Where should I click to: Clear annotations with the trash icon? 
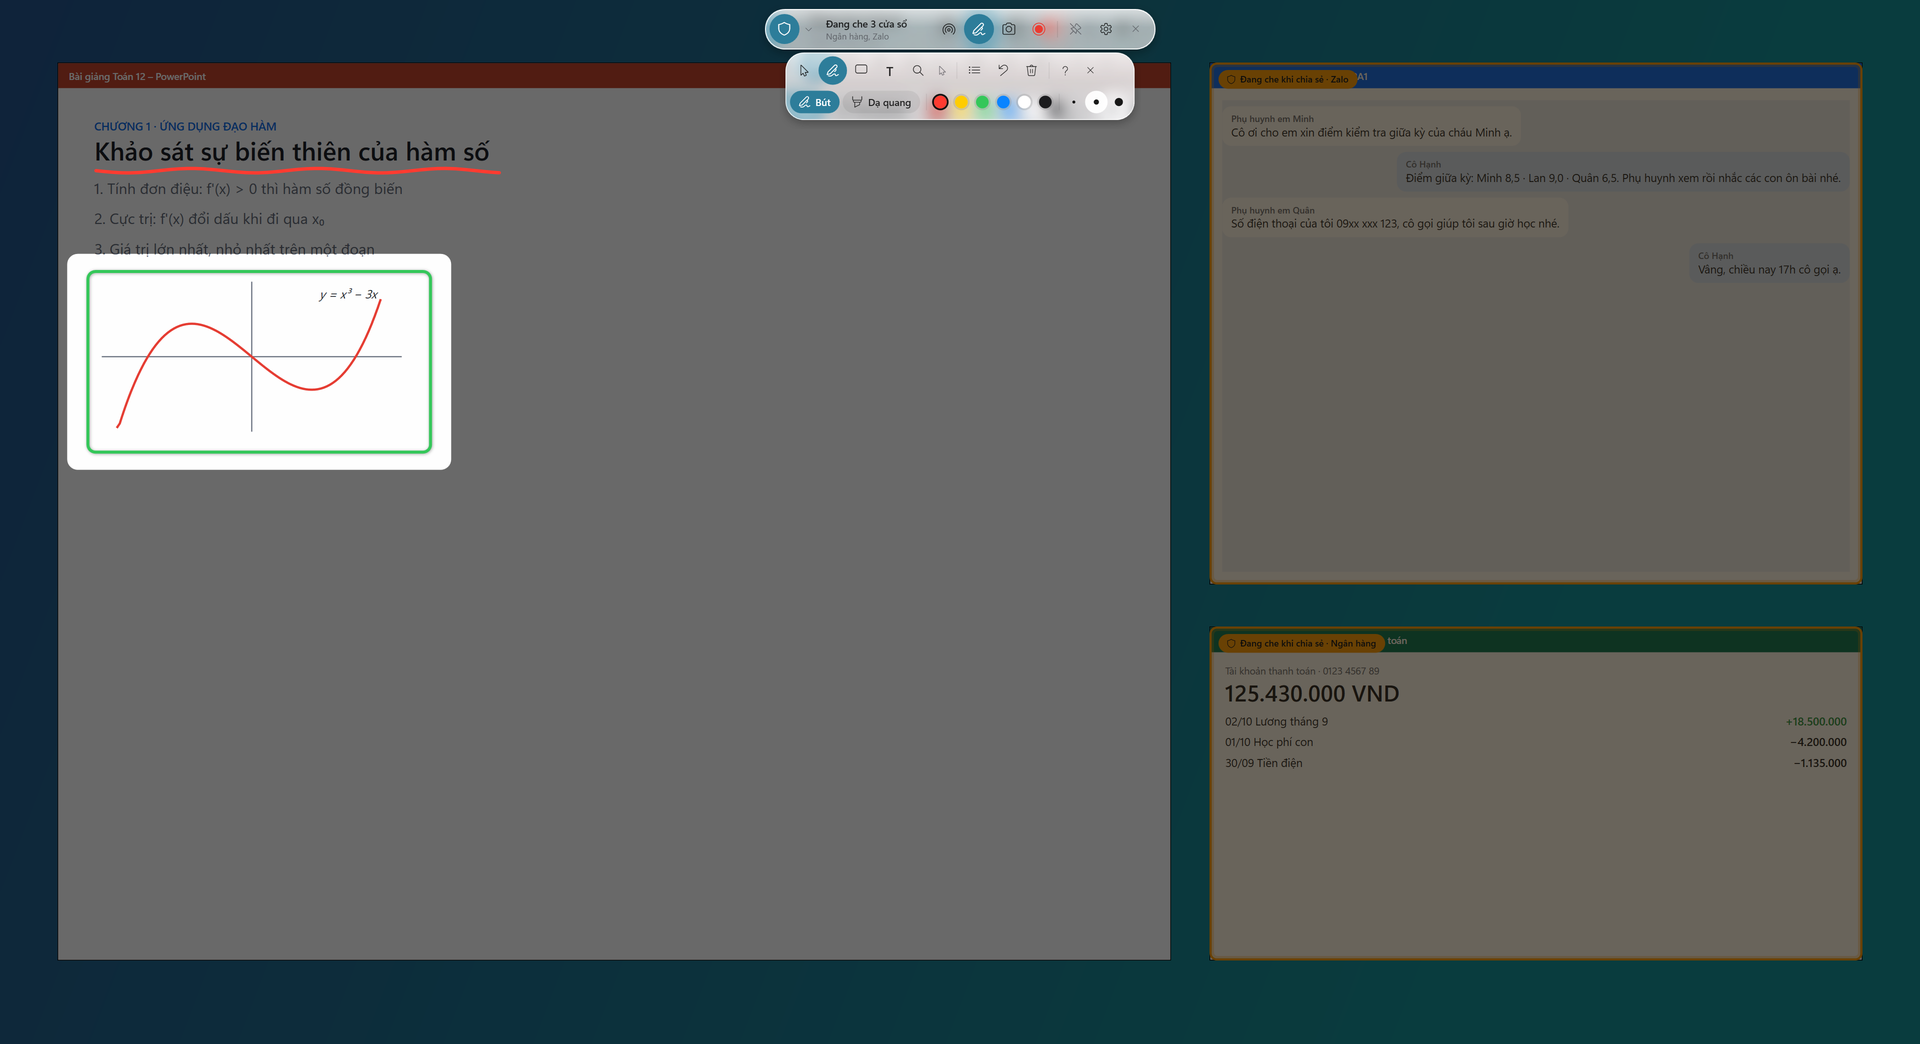(x=1031, y=70)
